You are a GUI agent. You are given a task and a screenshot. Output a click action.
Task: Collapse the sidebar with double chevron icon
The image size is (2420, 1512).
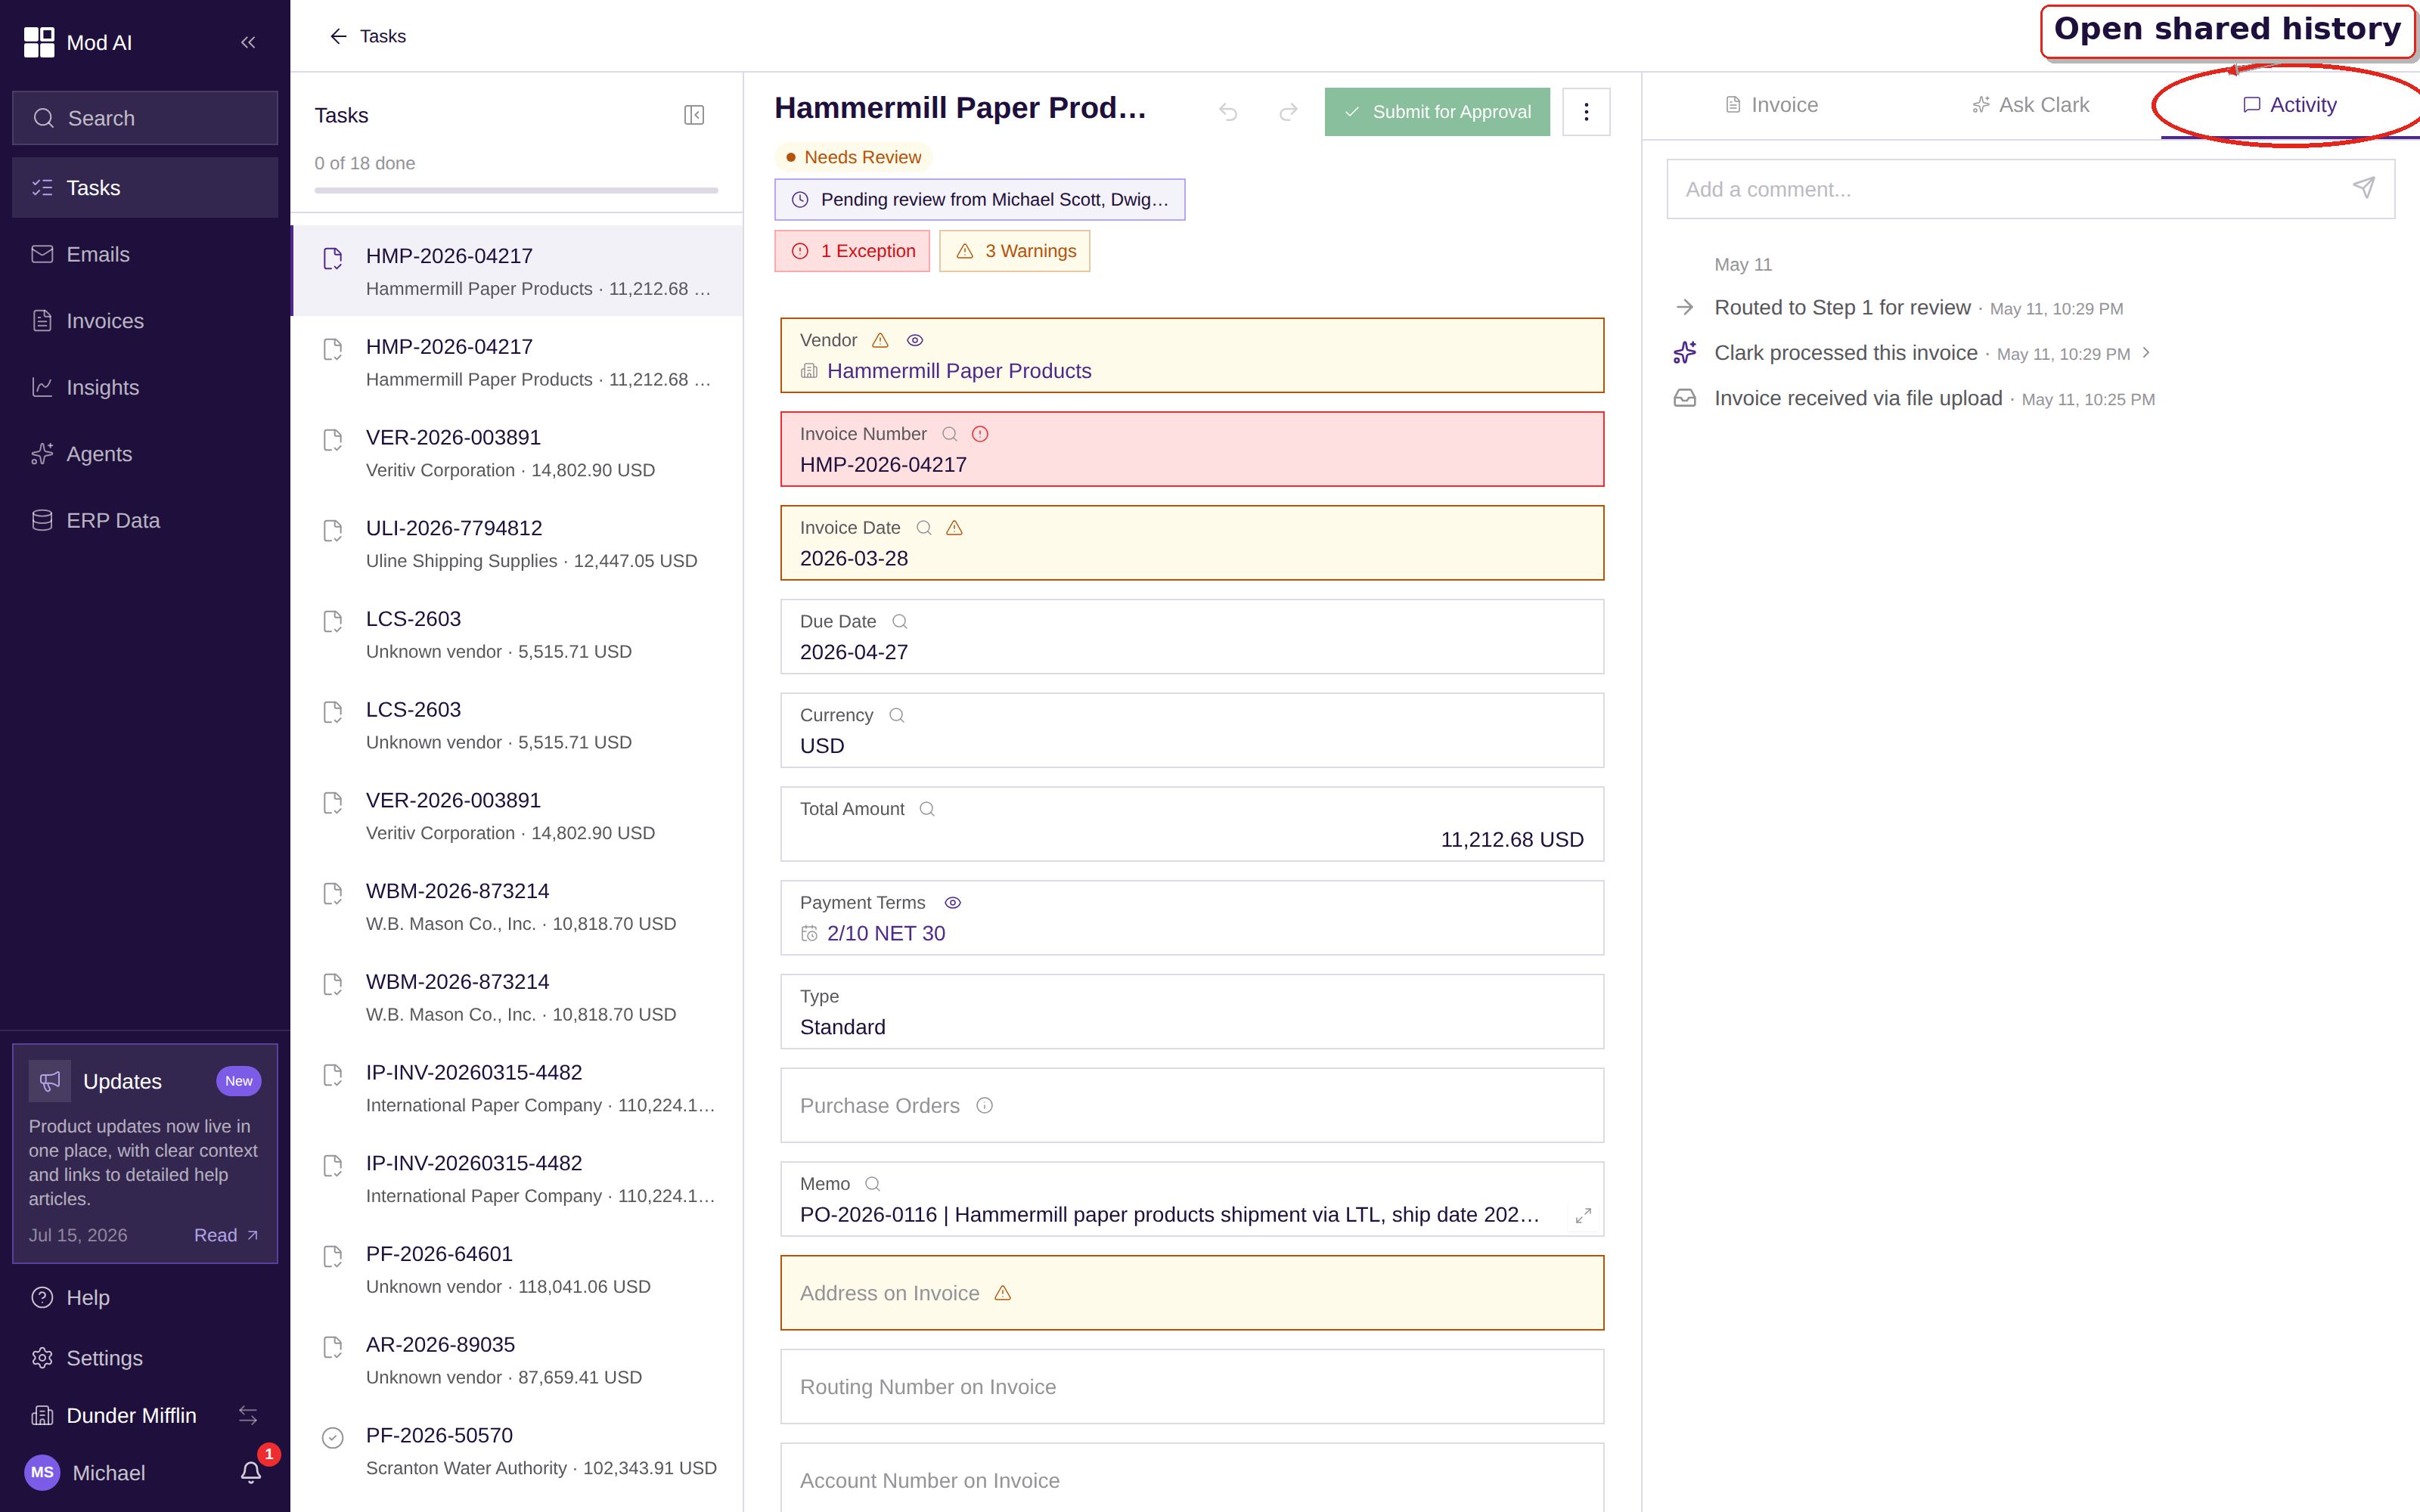click(248, 42)
